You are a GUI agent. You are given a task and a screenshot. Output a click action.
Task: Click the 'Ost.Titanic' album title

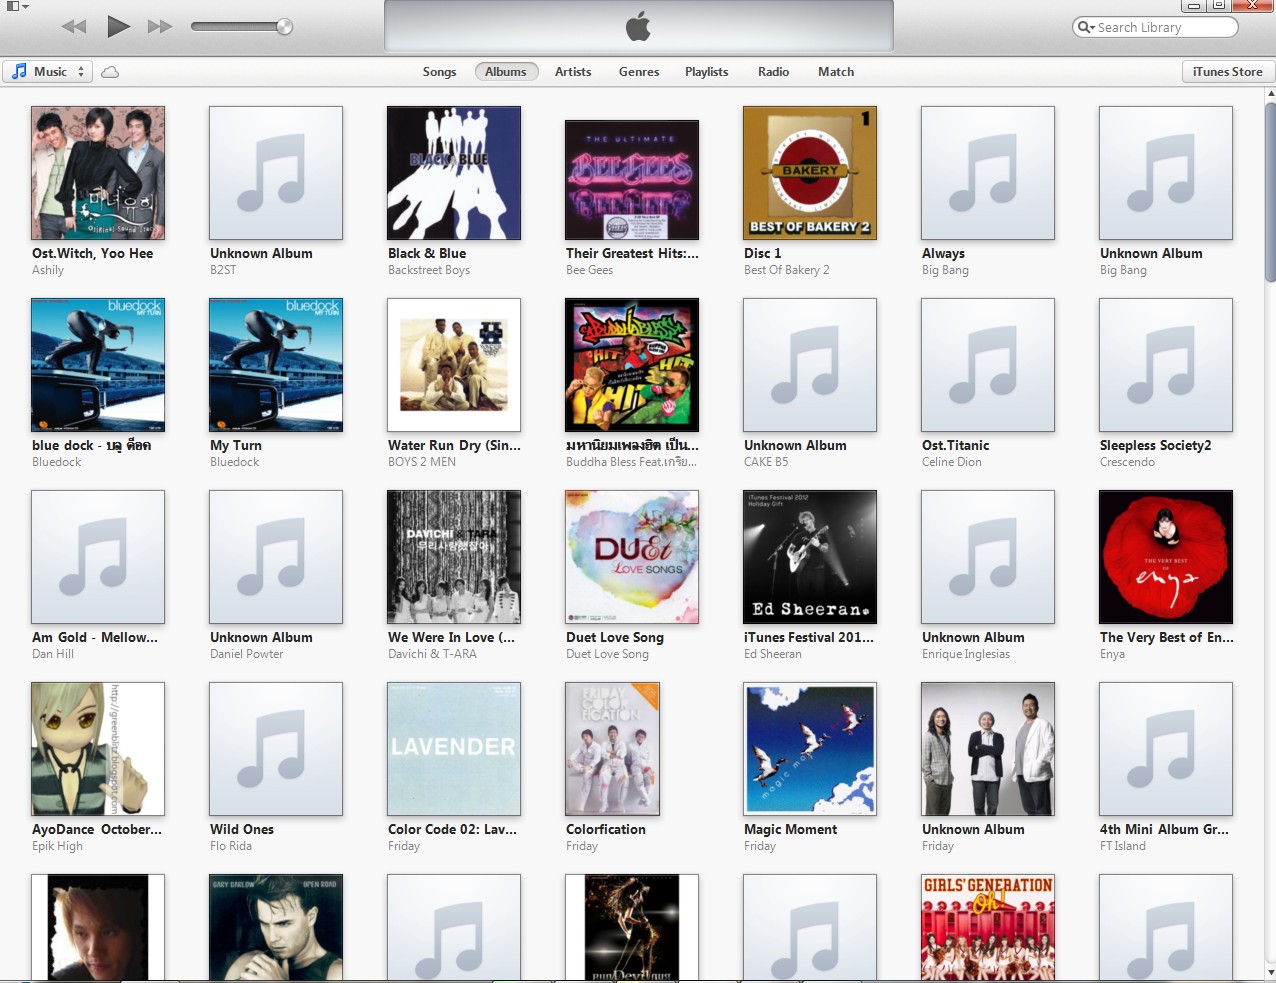point(956,446)
